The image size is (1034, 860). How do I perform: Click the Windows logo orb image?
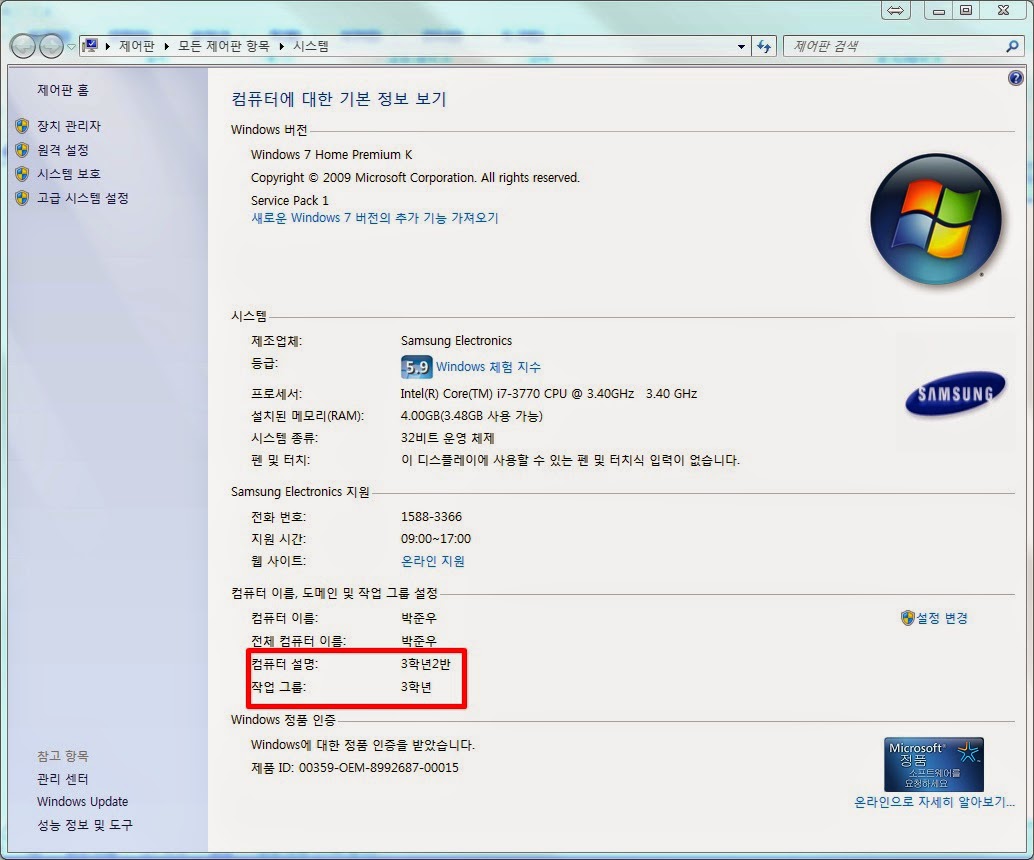tap(936, 219)
